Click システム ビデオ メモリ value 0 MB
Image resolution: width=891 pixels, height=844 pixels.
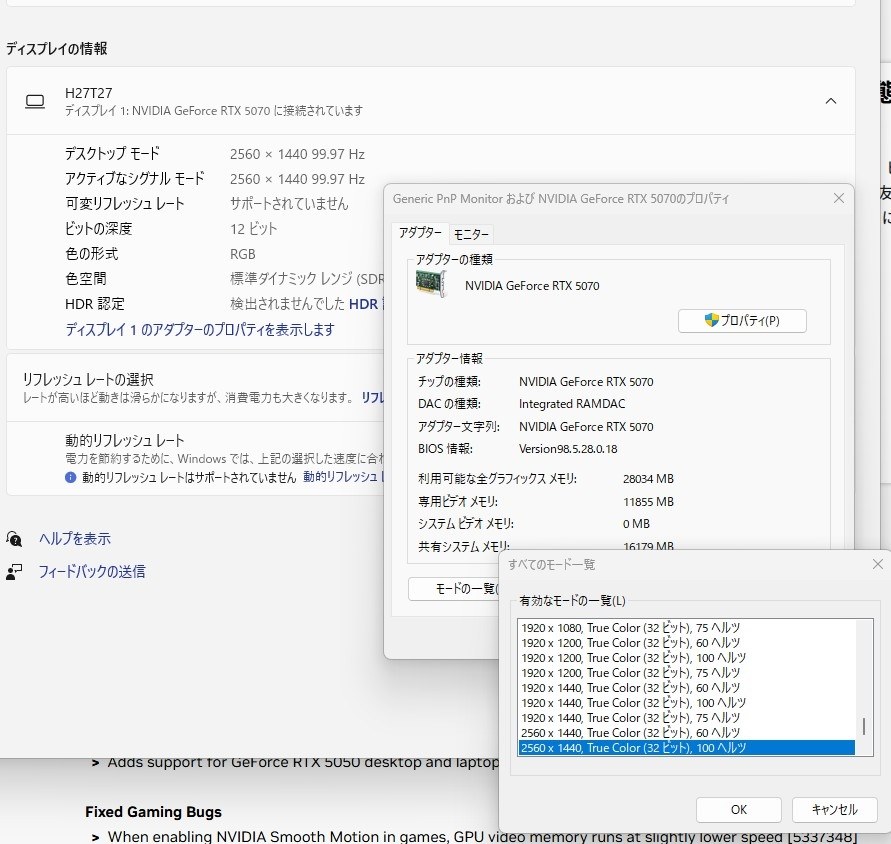pos(636,524)
